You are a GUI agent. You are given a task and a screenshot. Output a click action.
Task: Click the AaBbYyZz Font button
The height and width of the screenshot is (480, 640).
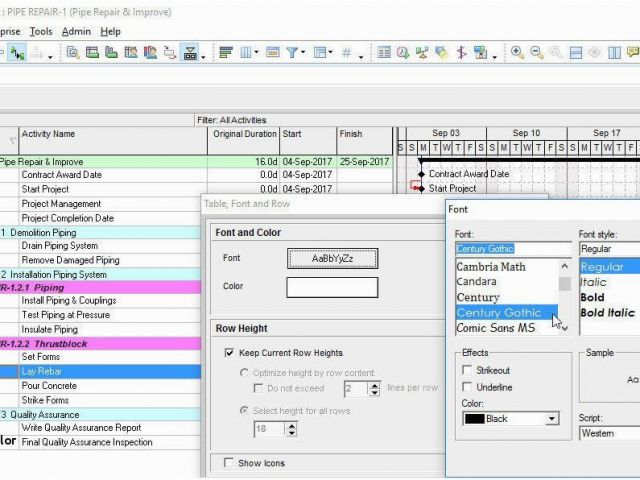332,258
